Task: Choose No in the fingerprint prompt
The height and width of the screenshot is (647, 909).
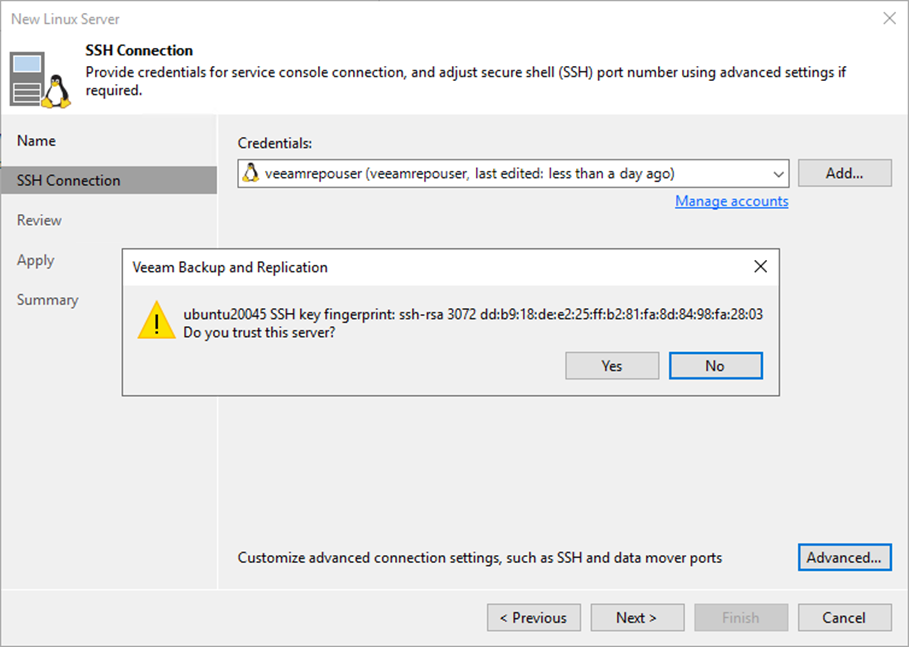Action: pyautogui.click(x=716, y=366)
